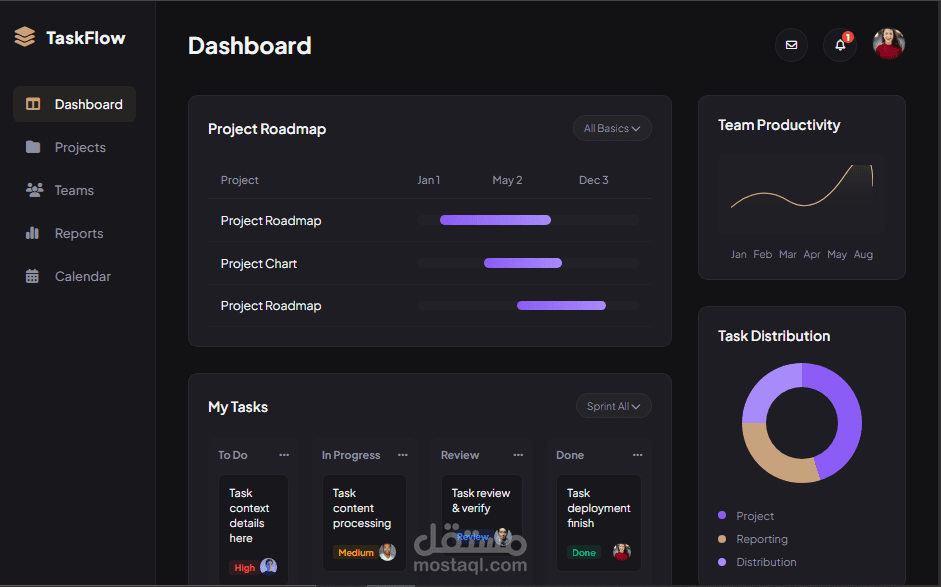This screenshot has width=941, height=587.
Task: Open the 'Task content processing' card
Action: click(x=364, y=523)
